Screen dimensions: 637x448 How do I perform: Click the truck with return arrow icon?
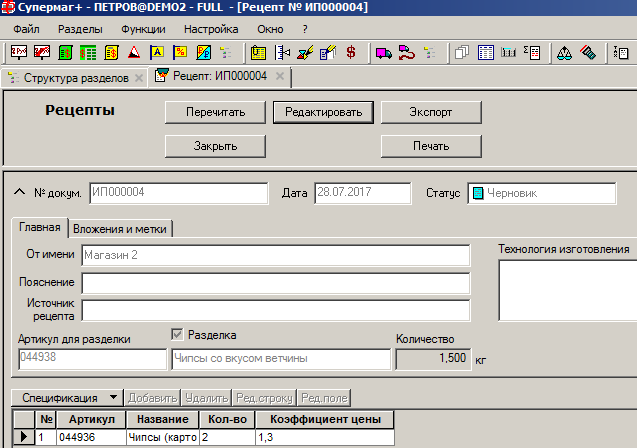[407, 52]
